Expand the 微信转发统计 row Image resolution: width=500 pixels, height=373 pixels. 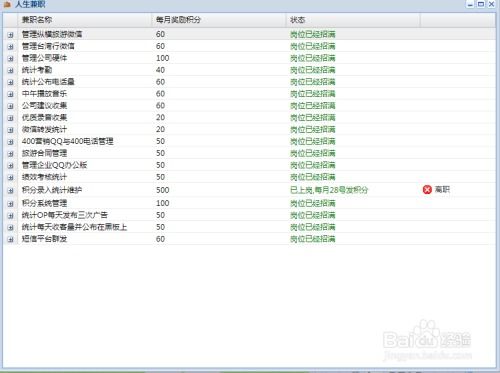pos(10,130)
